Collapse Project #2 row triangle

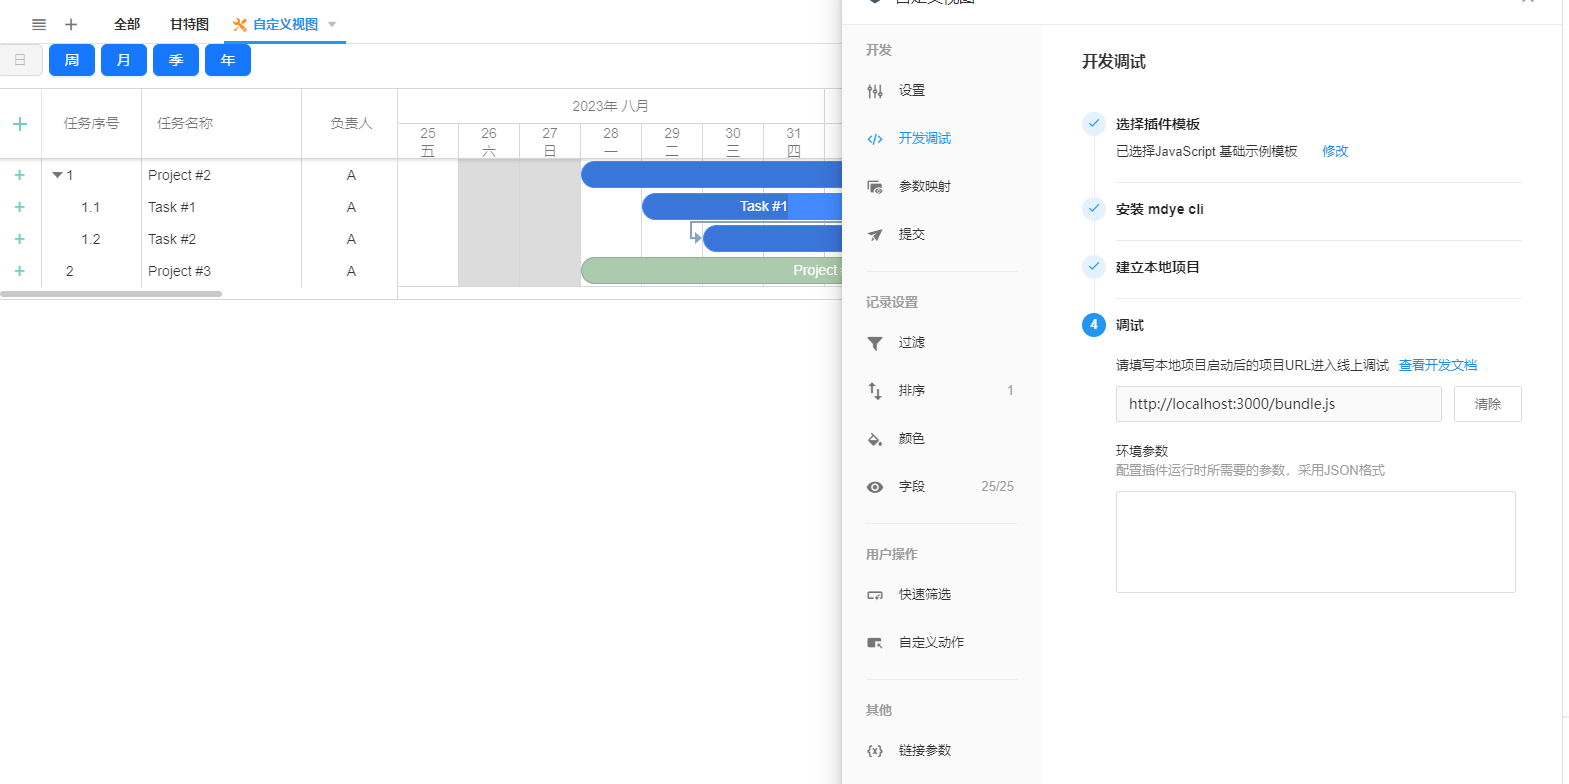pyautogui.click(x=57, y=175)
